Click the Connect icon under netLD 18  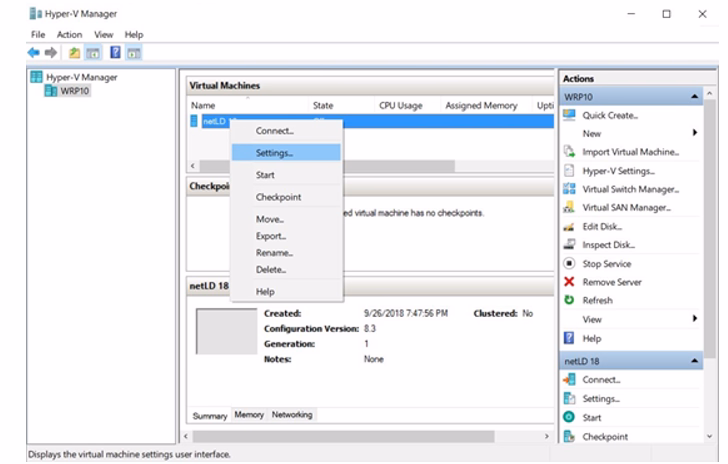569,379
